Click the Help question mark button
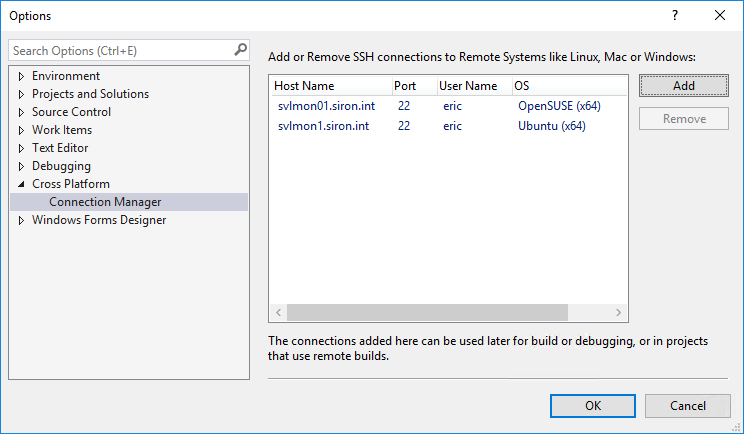744x434 pixels. (x=675, y=15)
